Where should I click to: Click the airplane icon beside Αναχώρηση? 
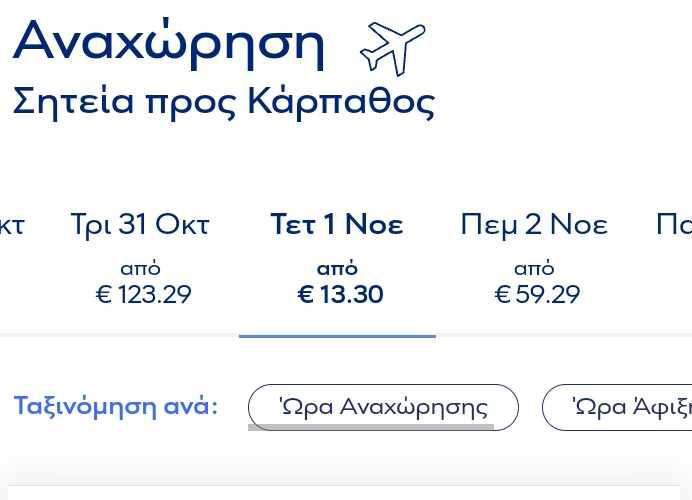[392, 47]
